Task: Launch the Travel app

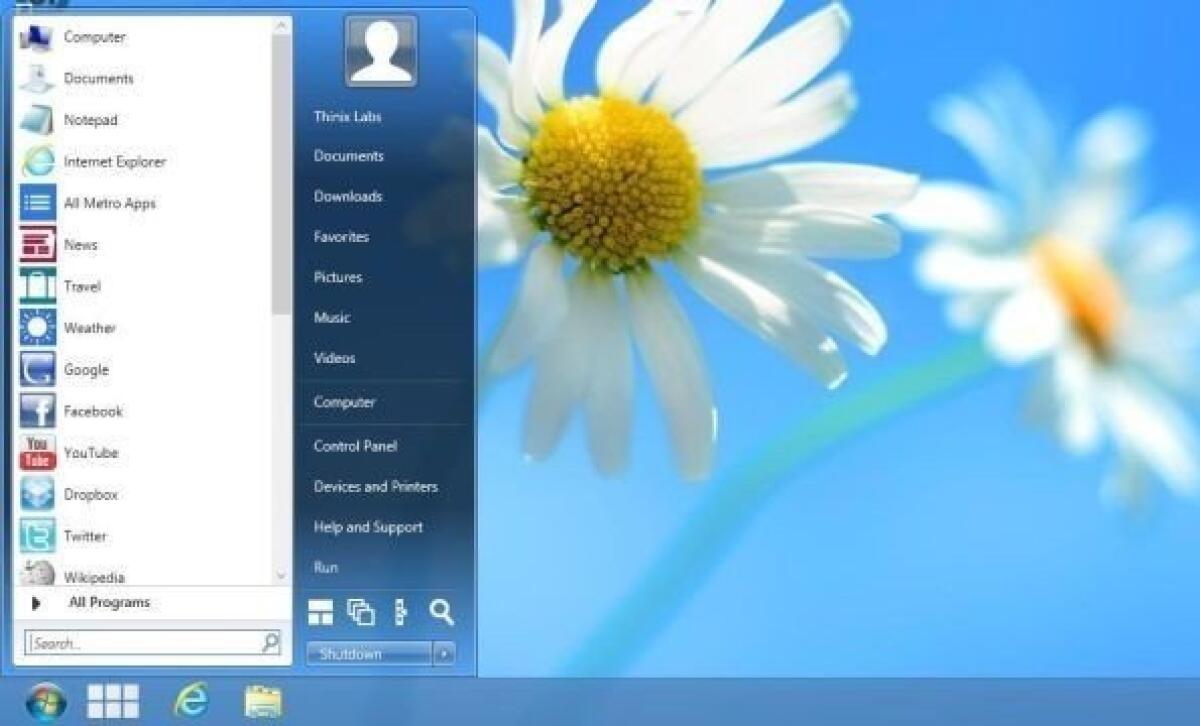Action: (83, 286)
